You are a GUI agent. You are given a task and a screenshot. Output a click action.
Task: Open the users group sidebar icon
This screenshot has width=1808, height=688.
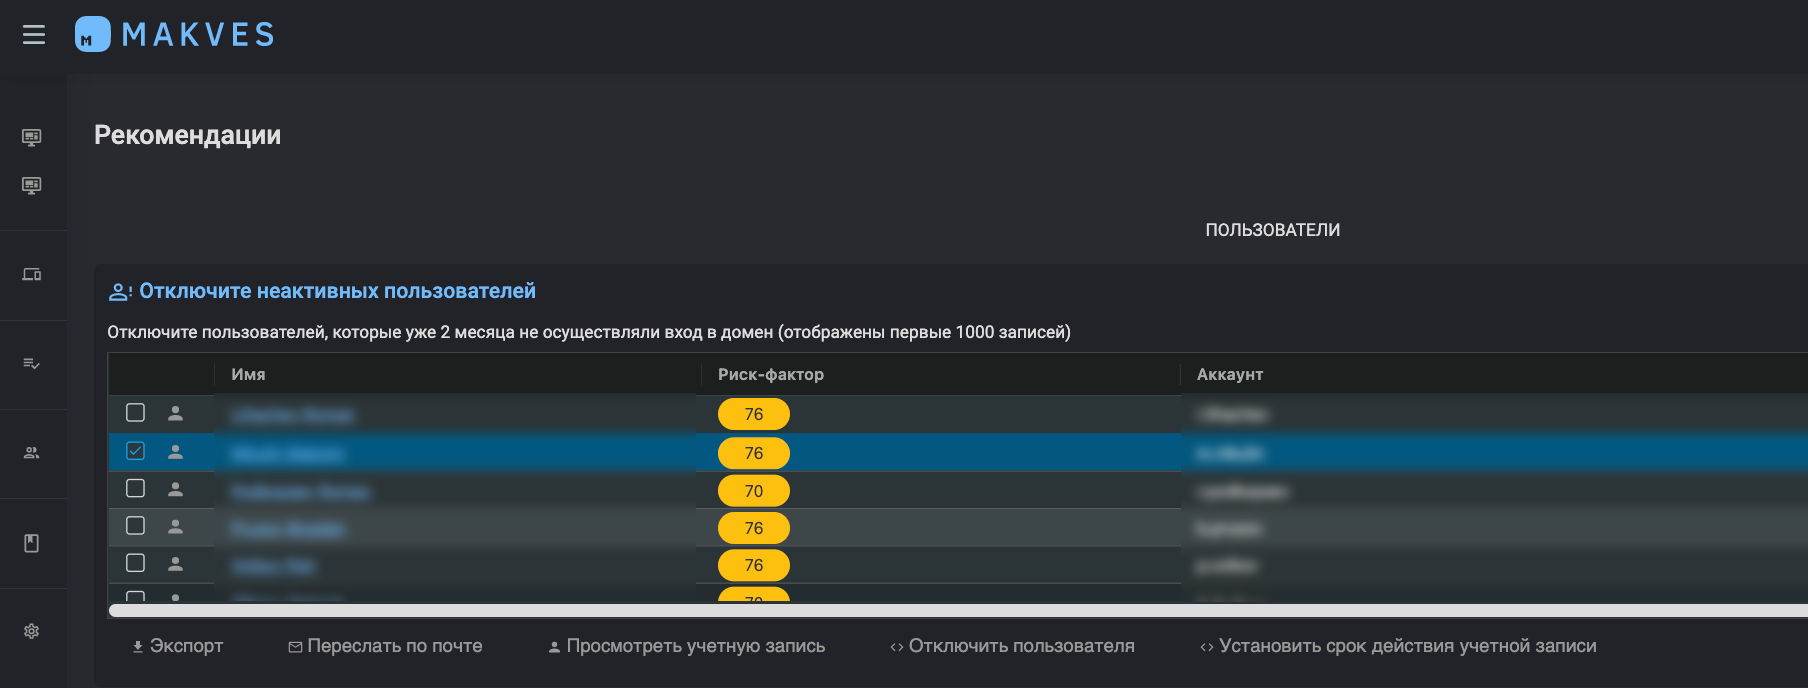coord(32,453)
